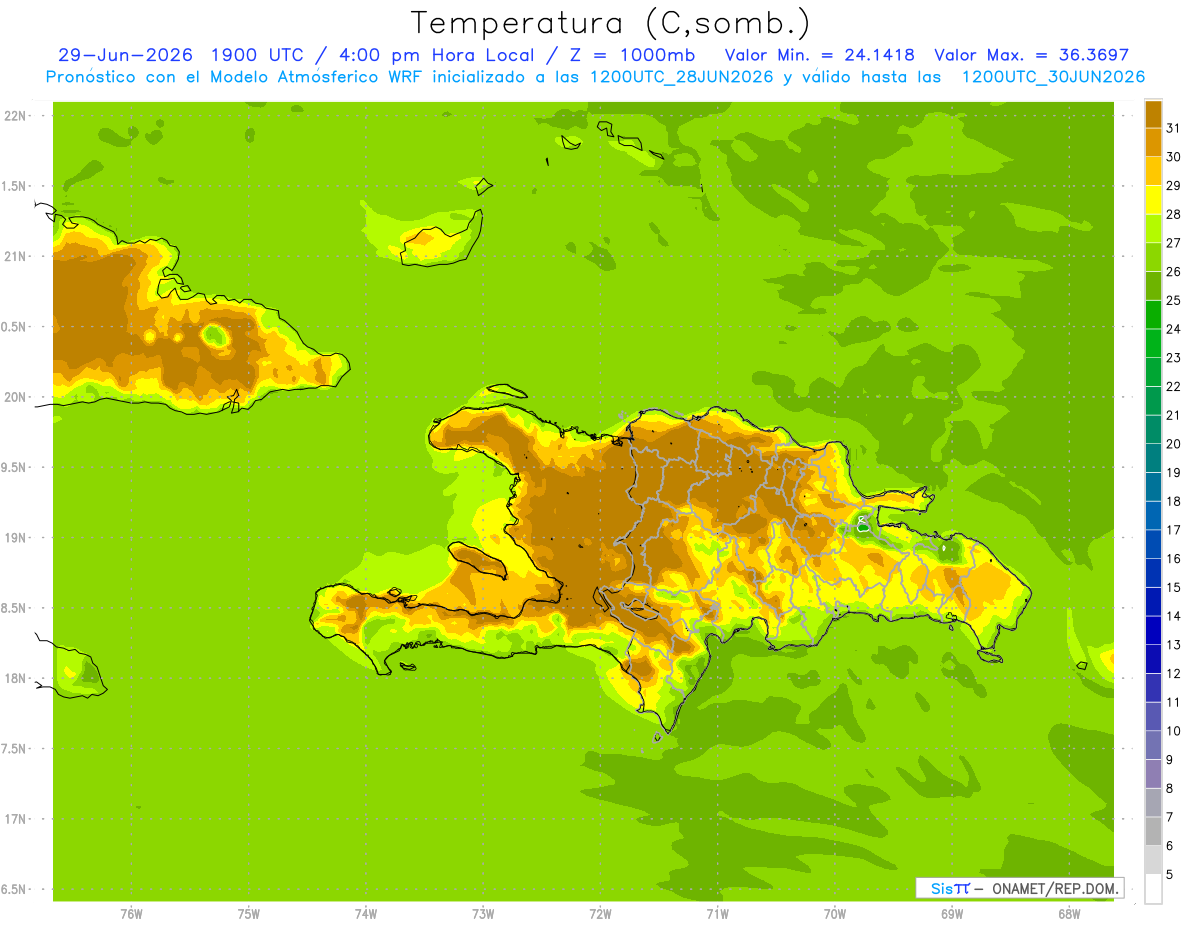Pick the purple legend swatch between 8 and 9
1200x927 pixels.
click(x=1153, y=774)
